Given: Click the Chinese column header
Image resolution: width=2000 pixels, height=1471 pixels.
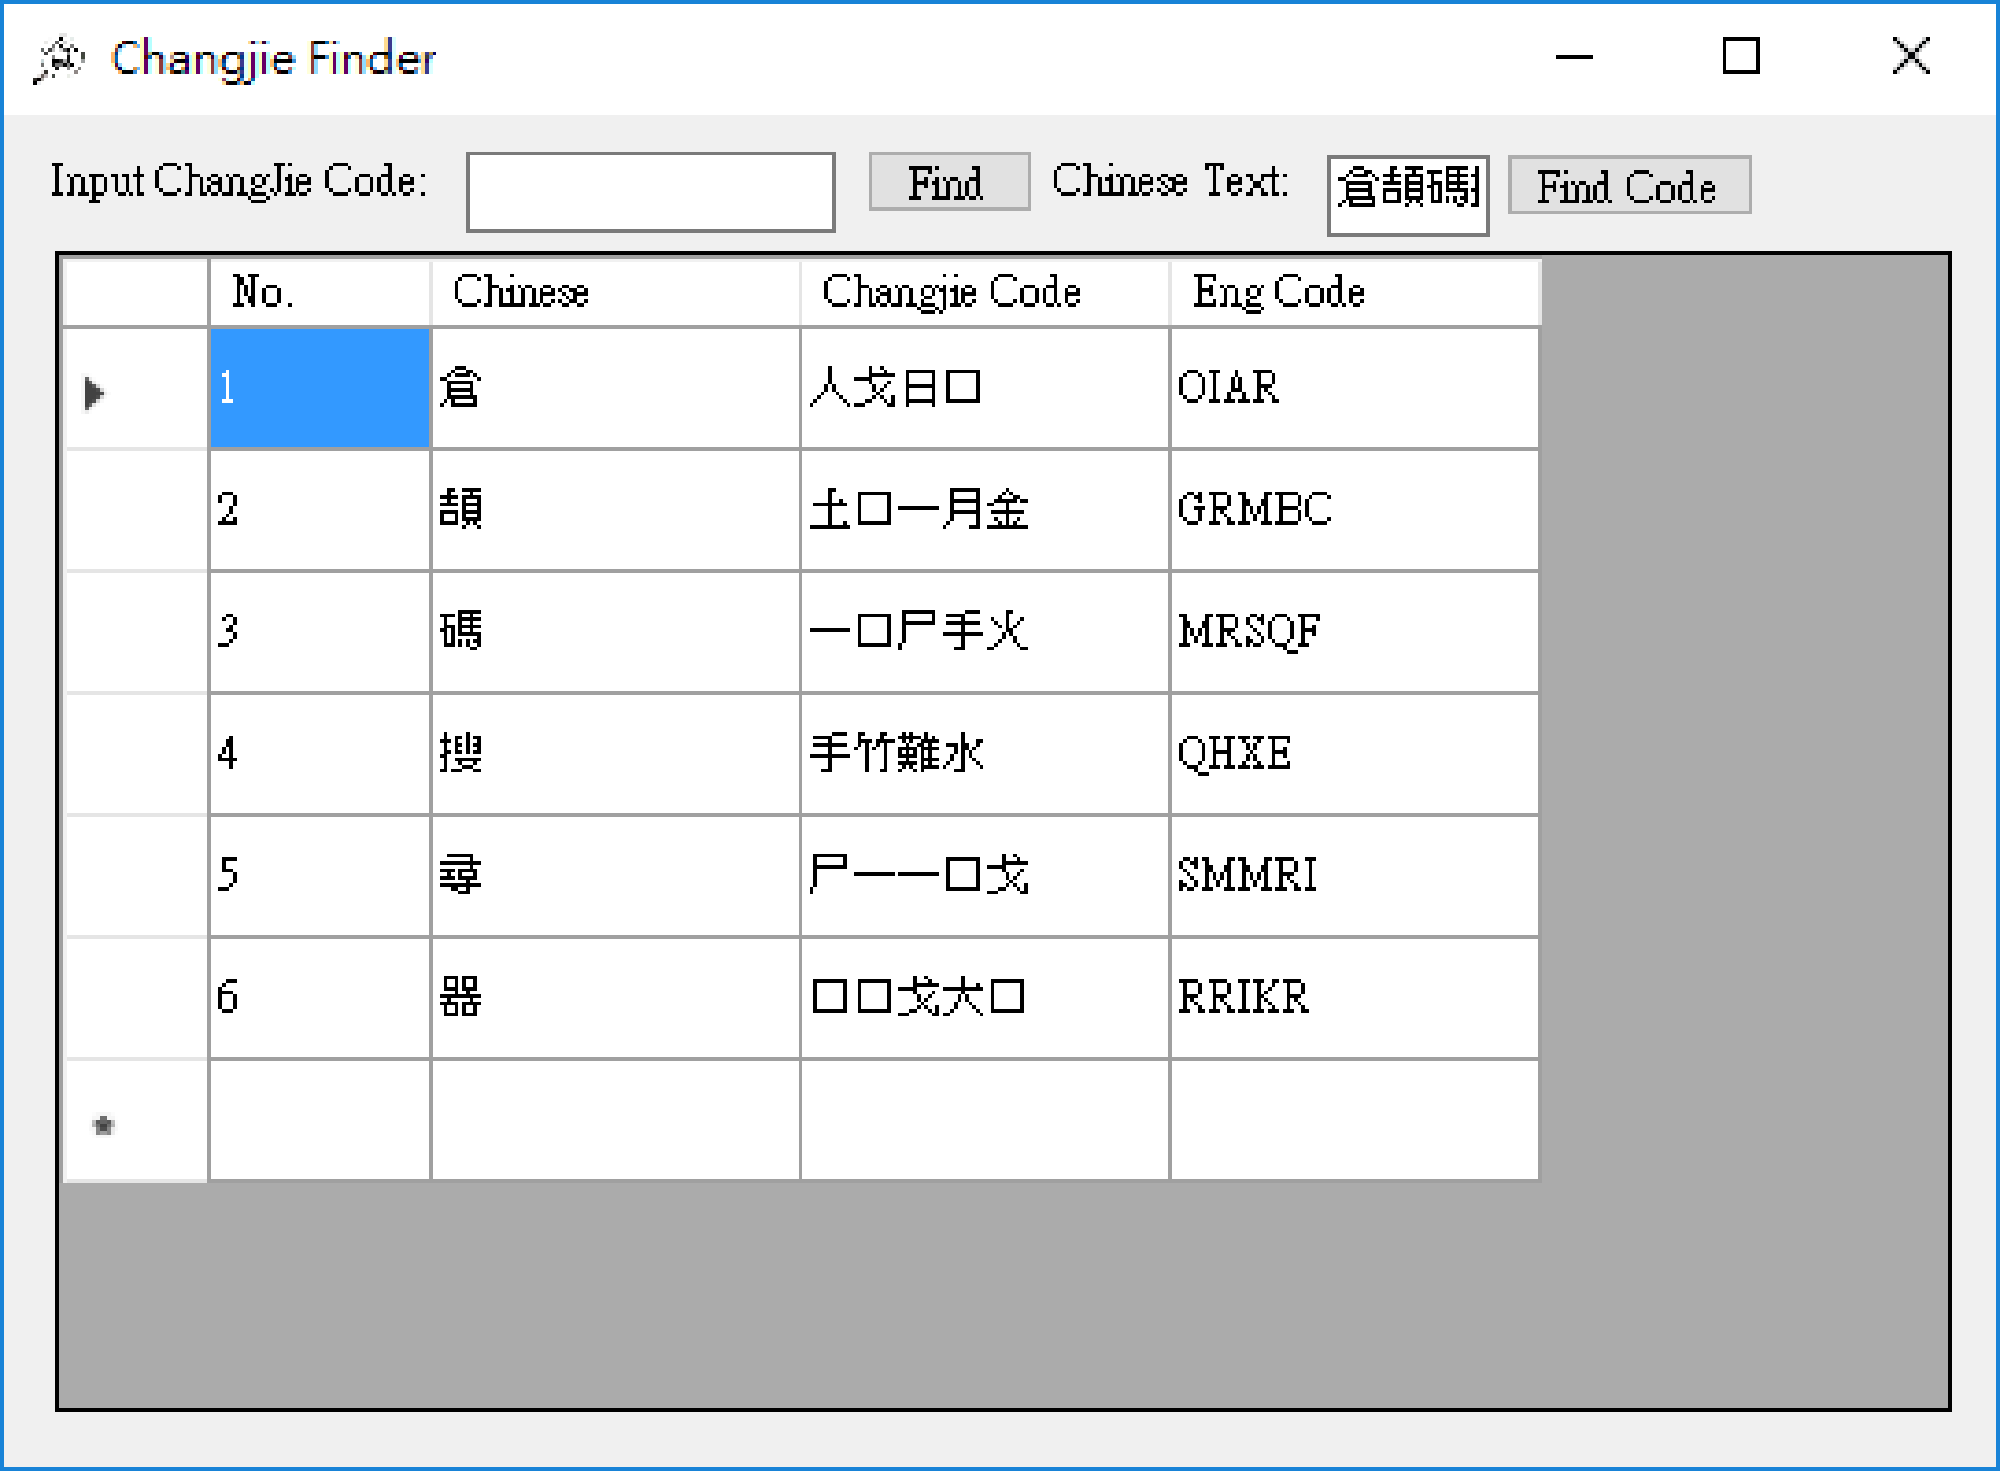Looking at the screenshot, I should (x=614, y=293).
